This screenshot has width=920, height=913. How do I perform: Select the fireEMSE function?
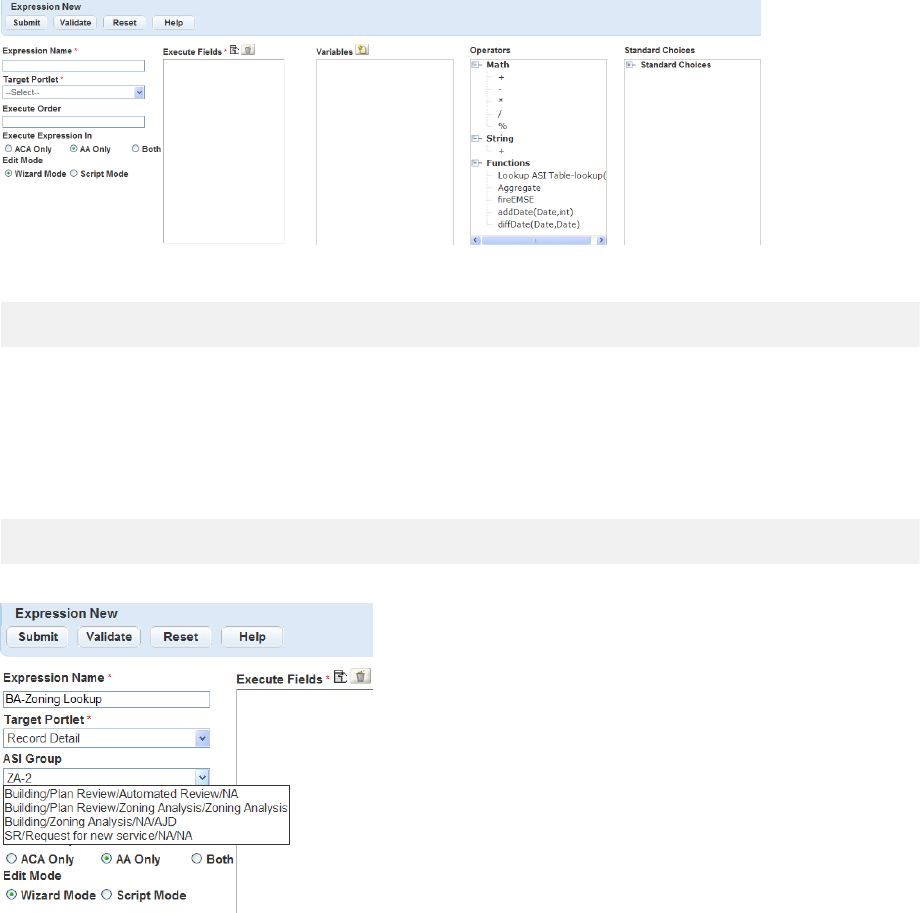(516, 199)
